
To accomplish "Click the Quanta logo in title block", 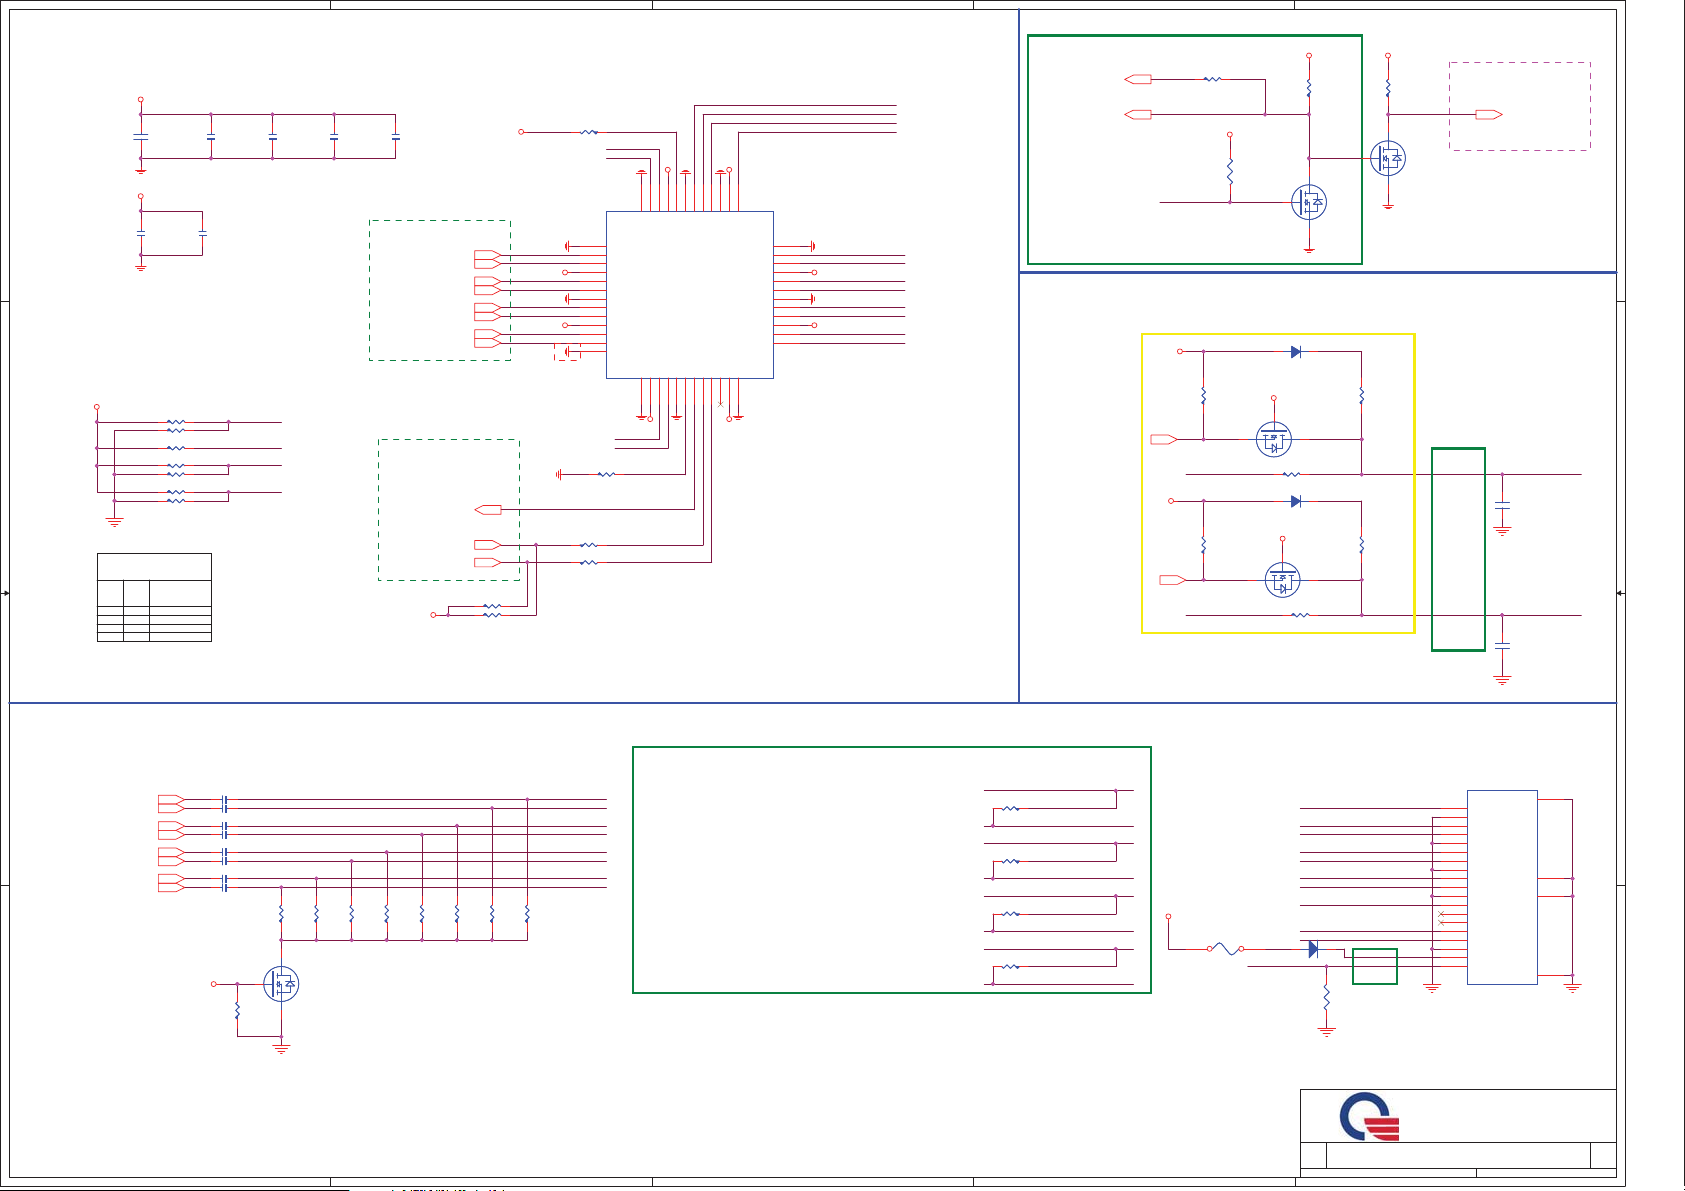I will [1369, 1117].
